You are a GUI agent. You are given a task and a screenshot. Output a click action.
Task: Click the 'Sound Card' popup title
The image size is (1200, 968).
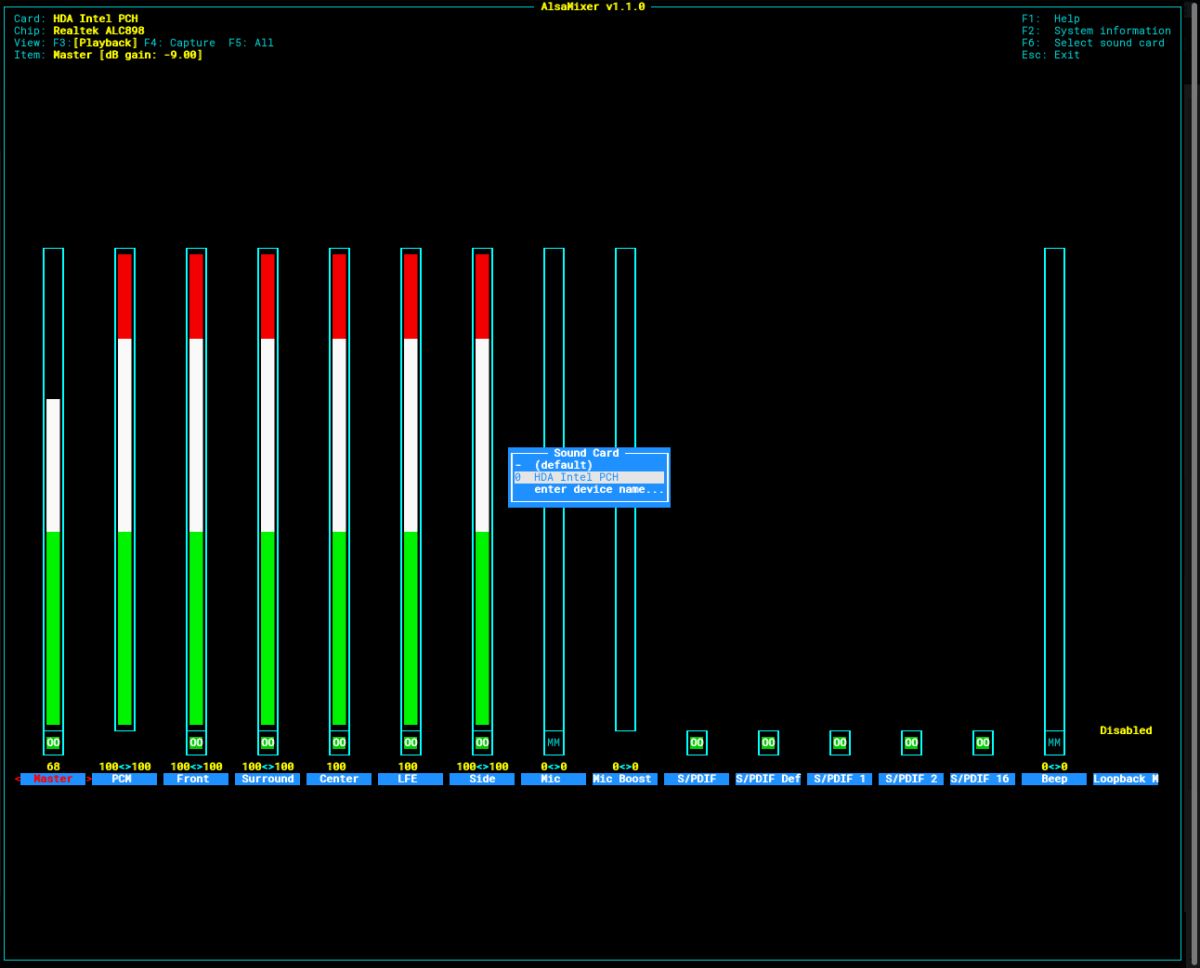[x=586, y=453]
